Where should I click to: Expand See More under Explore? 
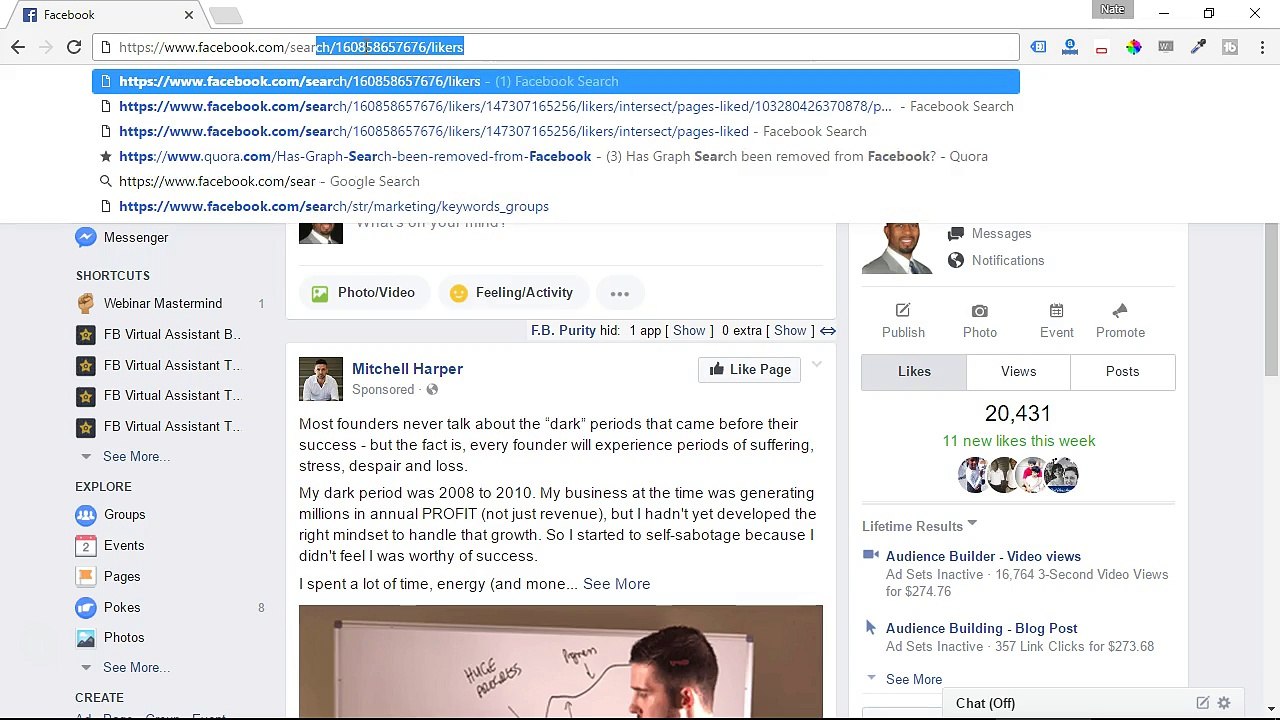click(x=136, y=667)
